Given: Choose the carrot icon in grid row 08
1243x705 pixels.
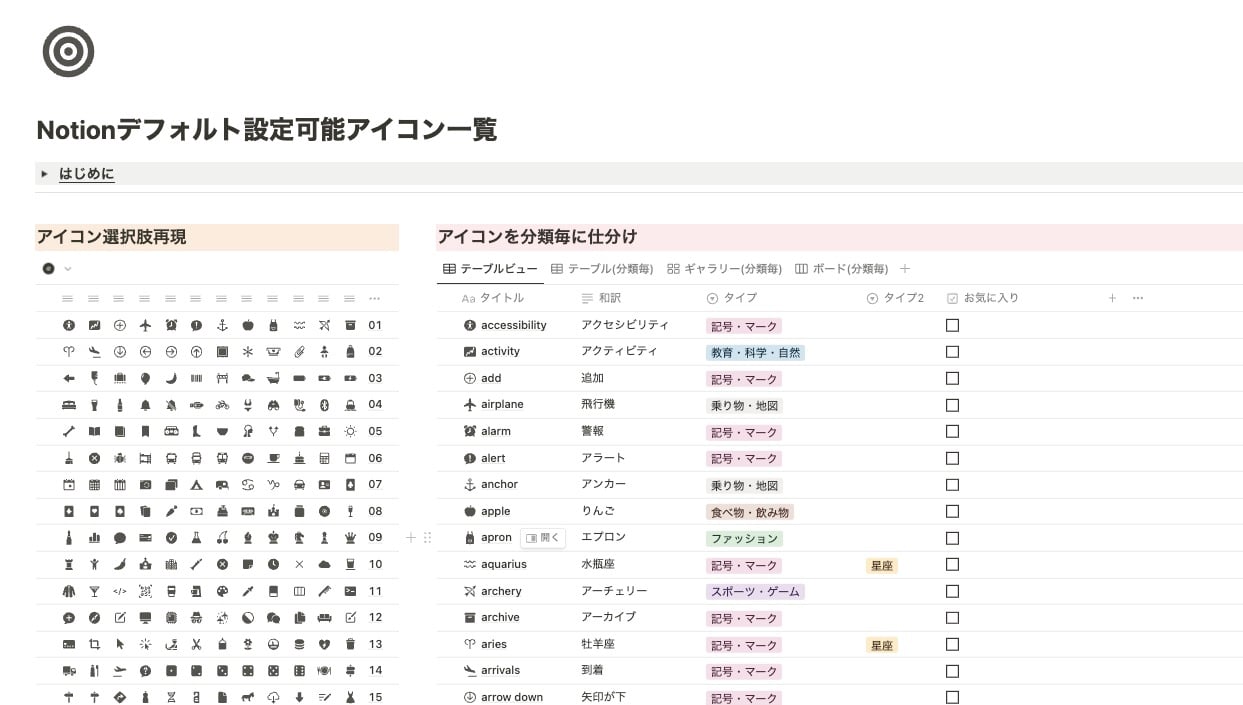Looking at the screenshot, I should (171, 511).
